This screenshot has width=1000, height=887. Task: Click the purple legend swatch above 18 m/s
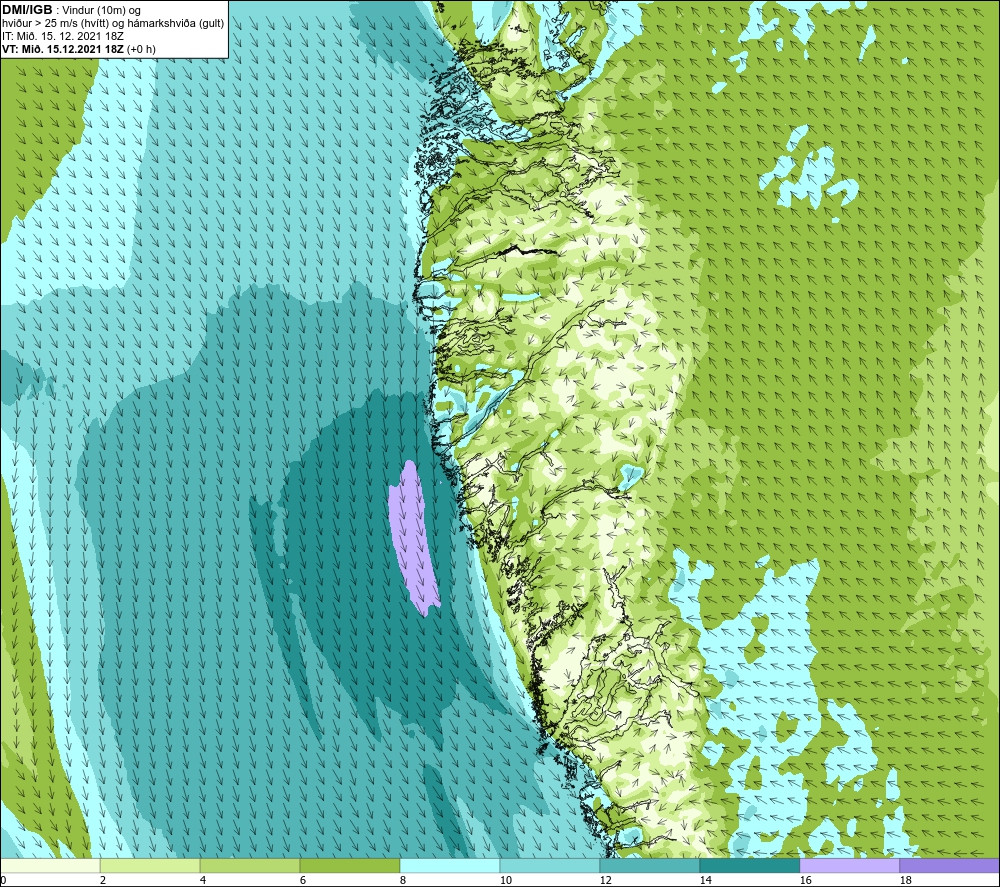[x=949, y=865]
